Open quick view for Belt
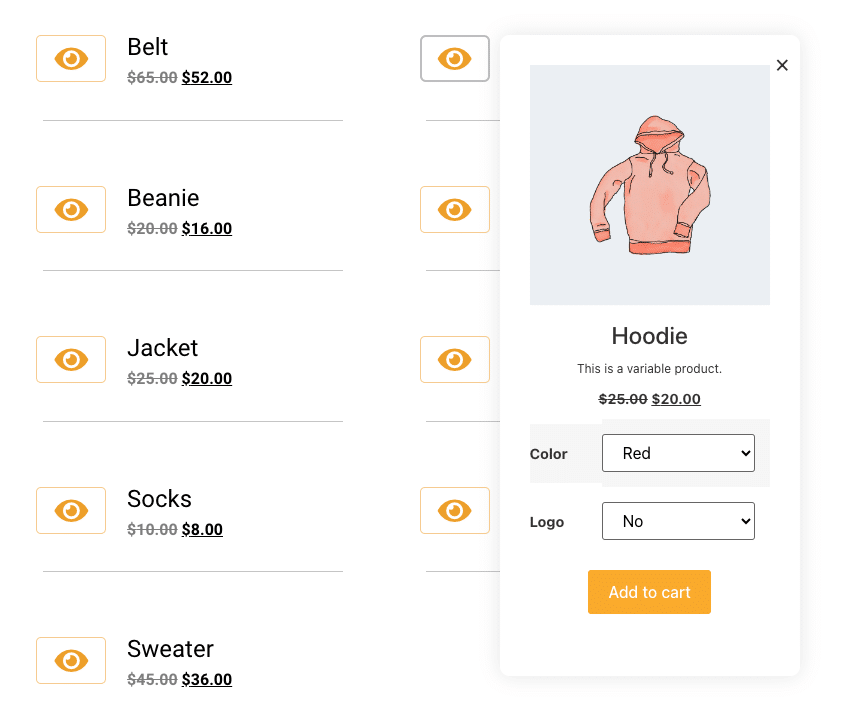This screenshot has height=712, width=848. tap(71, 58)
